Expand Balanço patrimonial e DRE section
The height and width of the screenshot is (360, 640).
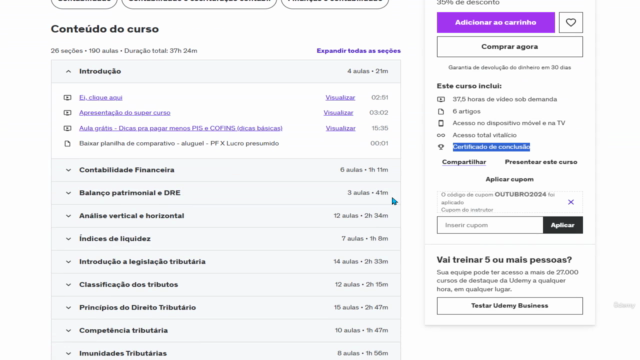pos(226,193)
